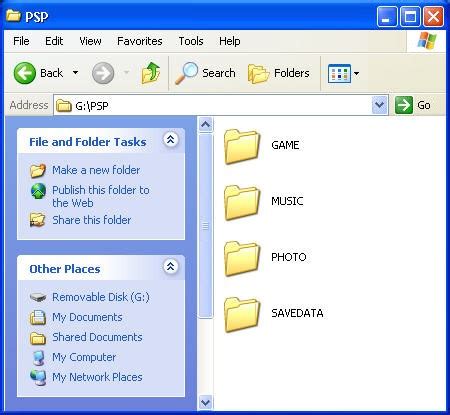Open the Favorites menu
The image size is (450, 415).
click(x=140, y=41)
